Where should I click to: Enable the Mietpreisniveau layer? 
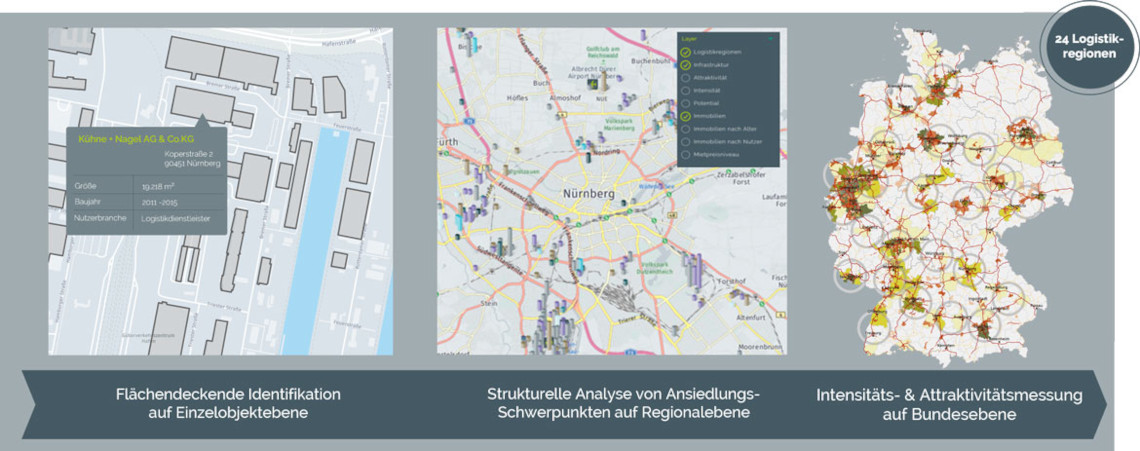(x=685, y=155)
